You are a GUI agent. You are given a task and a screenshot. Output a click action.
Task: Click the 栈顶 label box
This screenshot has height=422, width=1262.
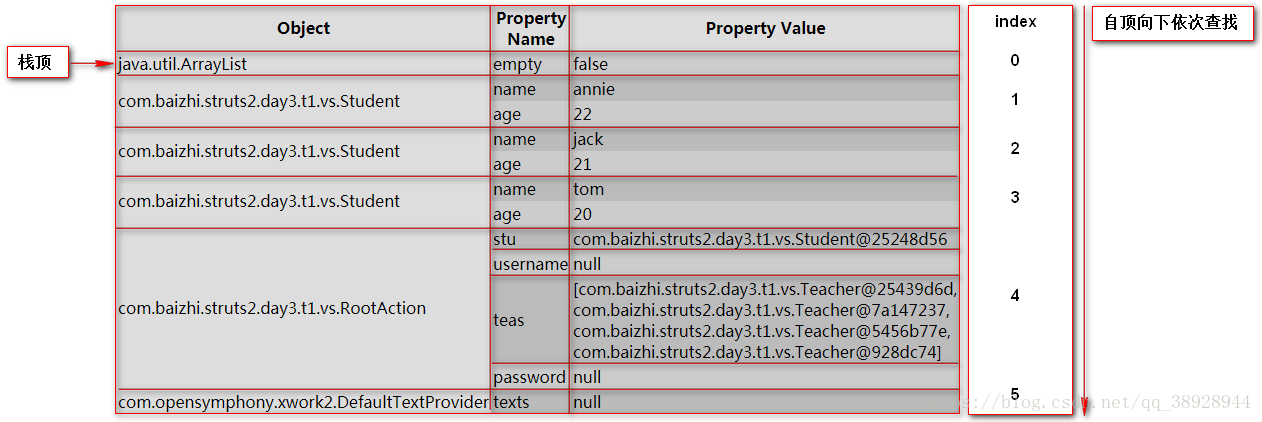(x=38, y=63)
